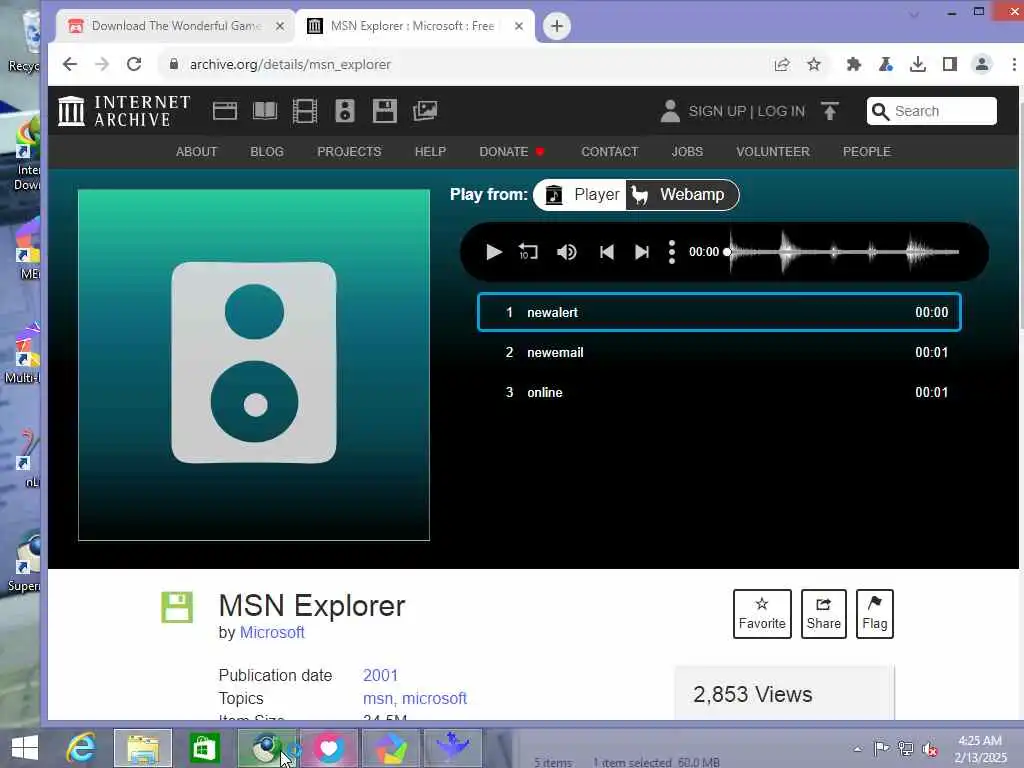Image resolution: width=1024 pixels, height=768 pixels.
Task: Open browser downloads icon
Action: pos(918,64)
